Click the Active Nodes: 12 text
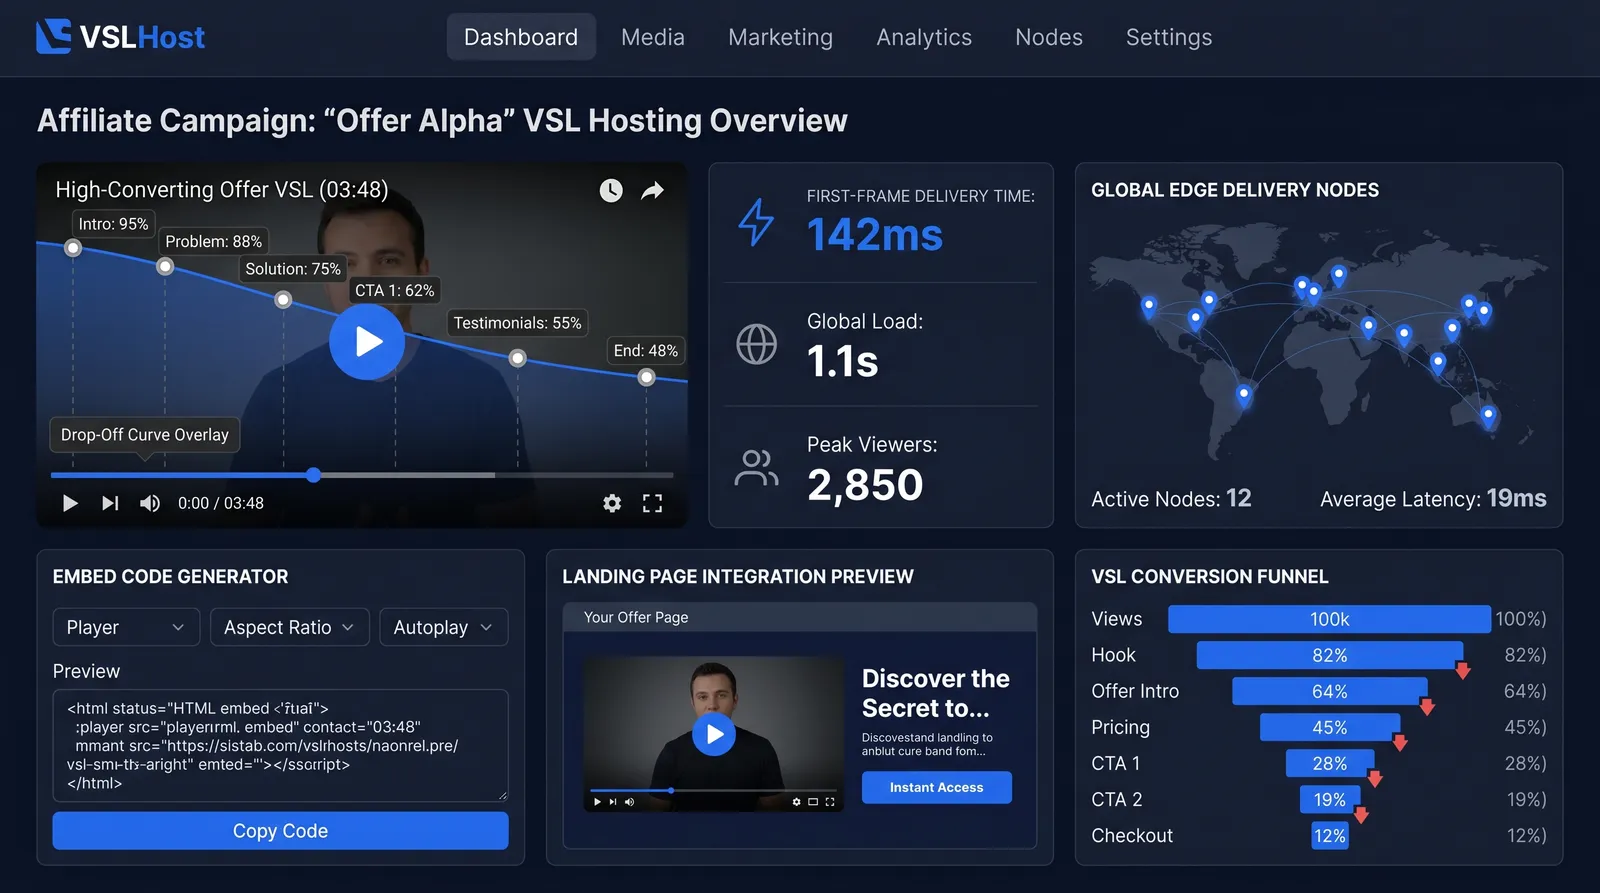Viewport: 1600px width, 893px height. (1171, 499)
